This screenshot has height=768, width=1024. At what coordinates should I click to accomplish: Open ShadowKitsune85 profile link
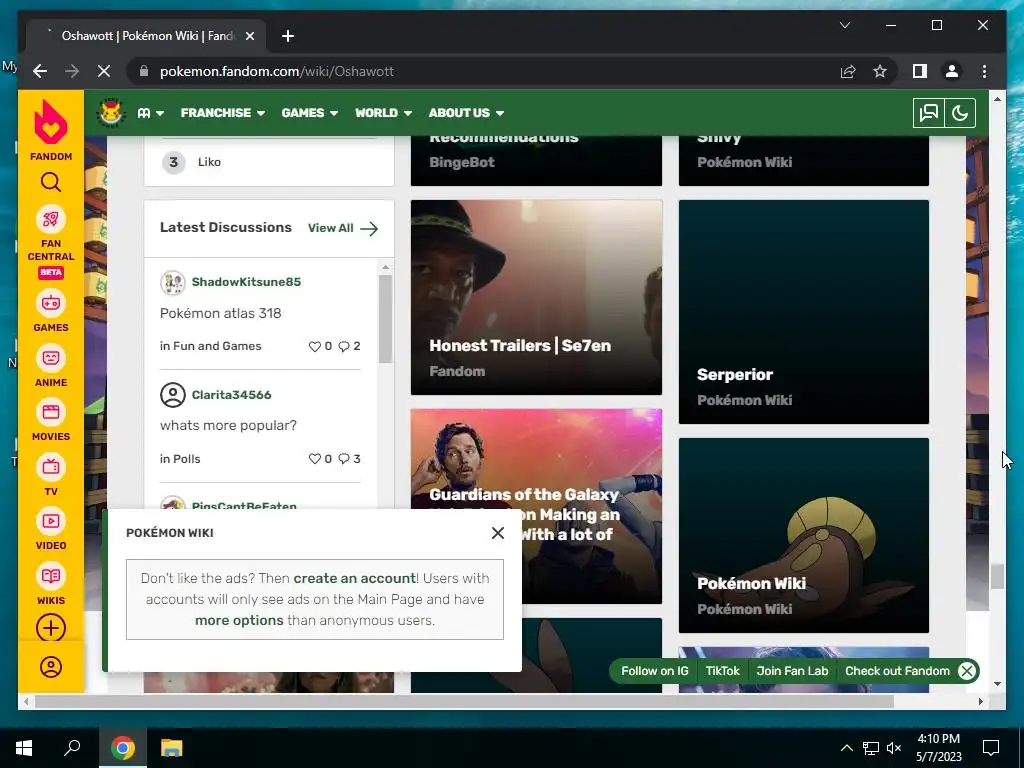[x=246, y=282]
